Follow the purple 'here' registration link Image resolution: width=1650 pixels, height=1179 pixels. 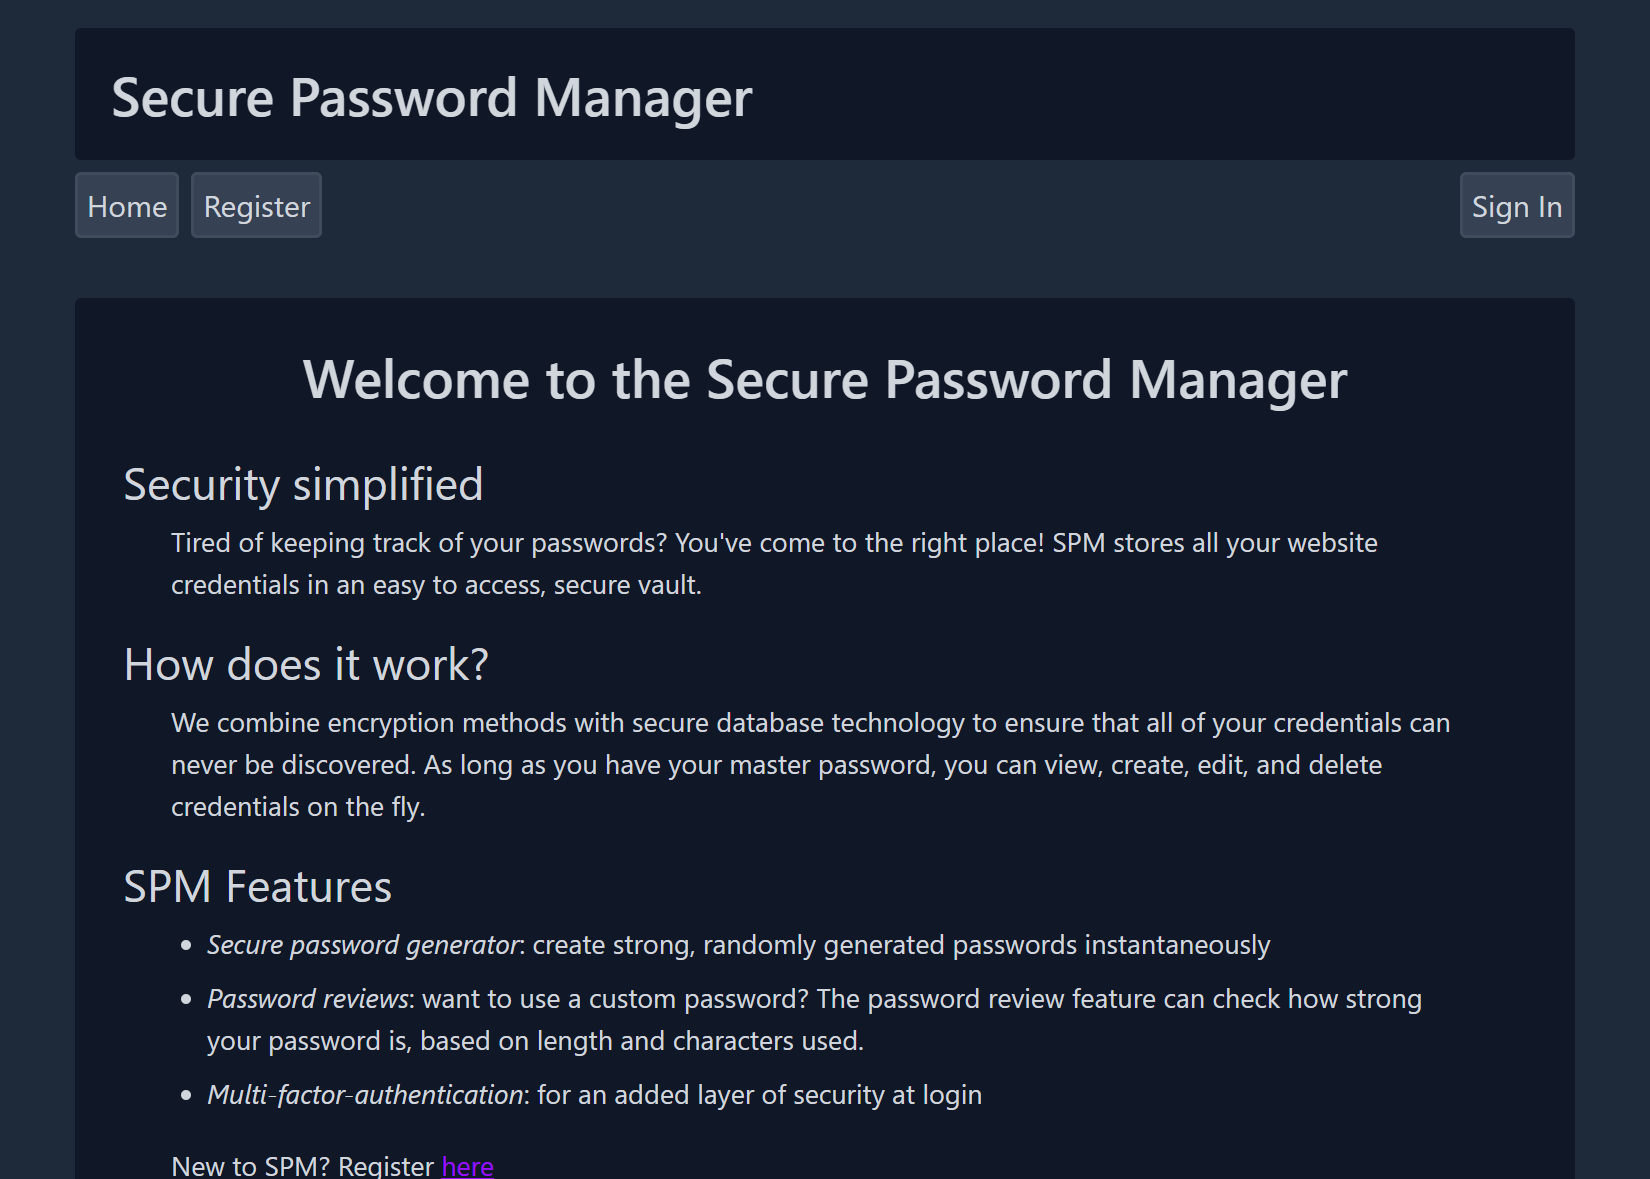[x=467, y=1166]
